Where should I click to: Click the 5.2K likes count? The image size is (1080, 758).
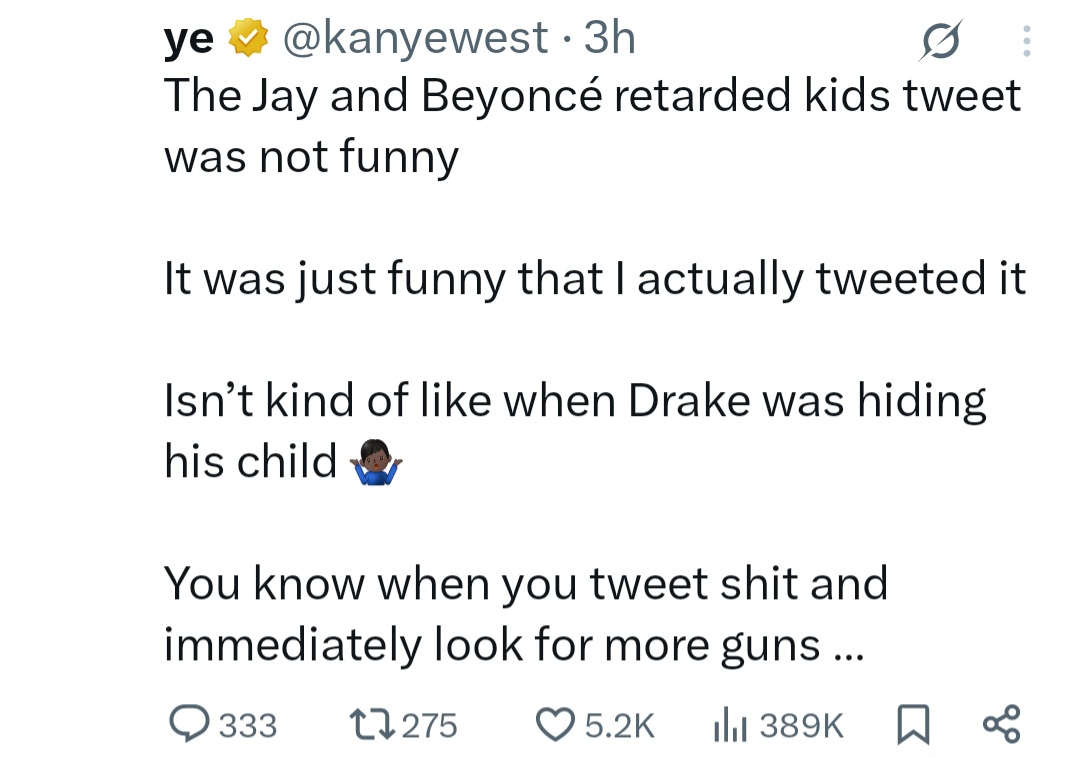pyautogui.click(x=619, y=725)
